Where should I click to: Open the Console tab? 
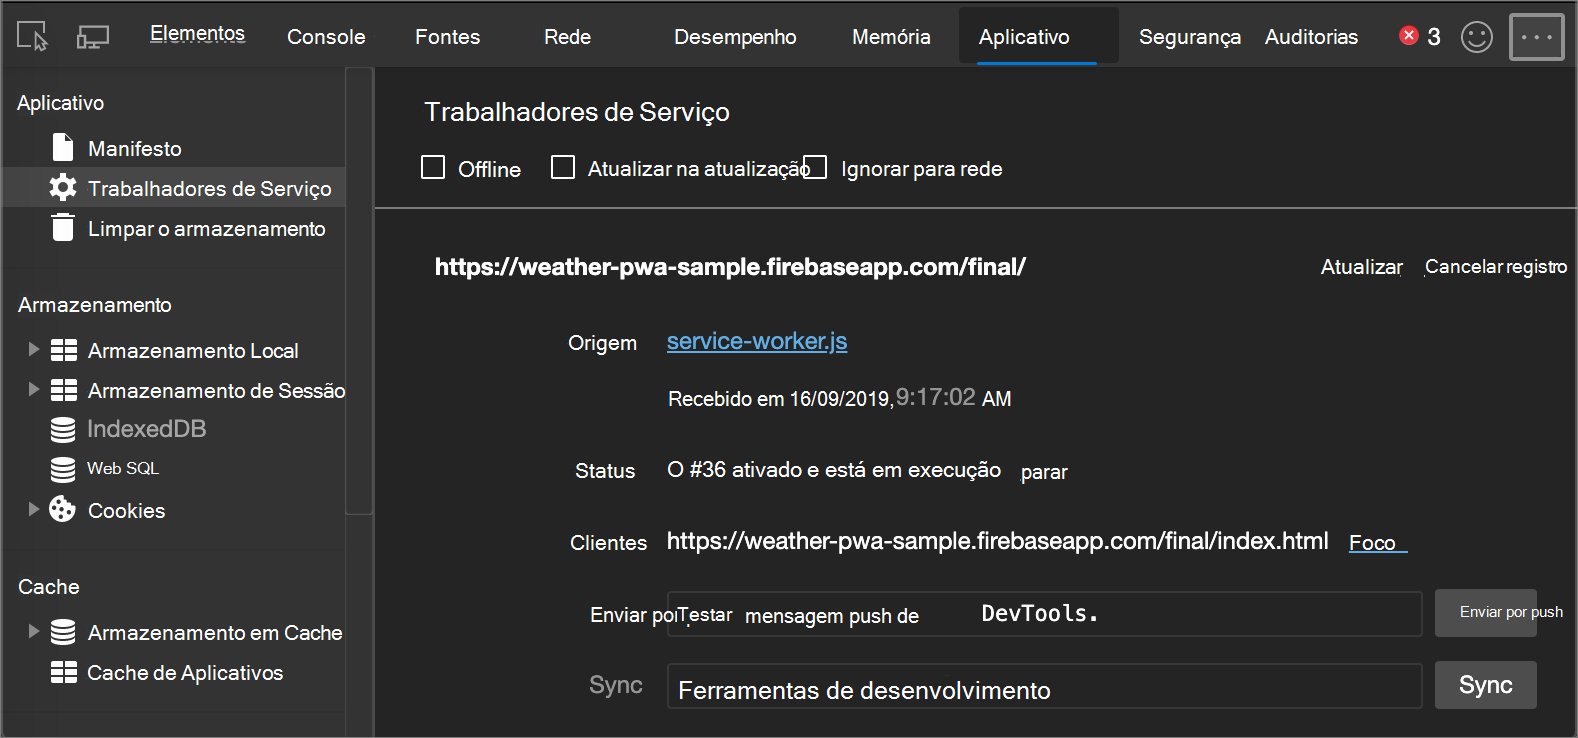[x=326, y=37]
